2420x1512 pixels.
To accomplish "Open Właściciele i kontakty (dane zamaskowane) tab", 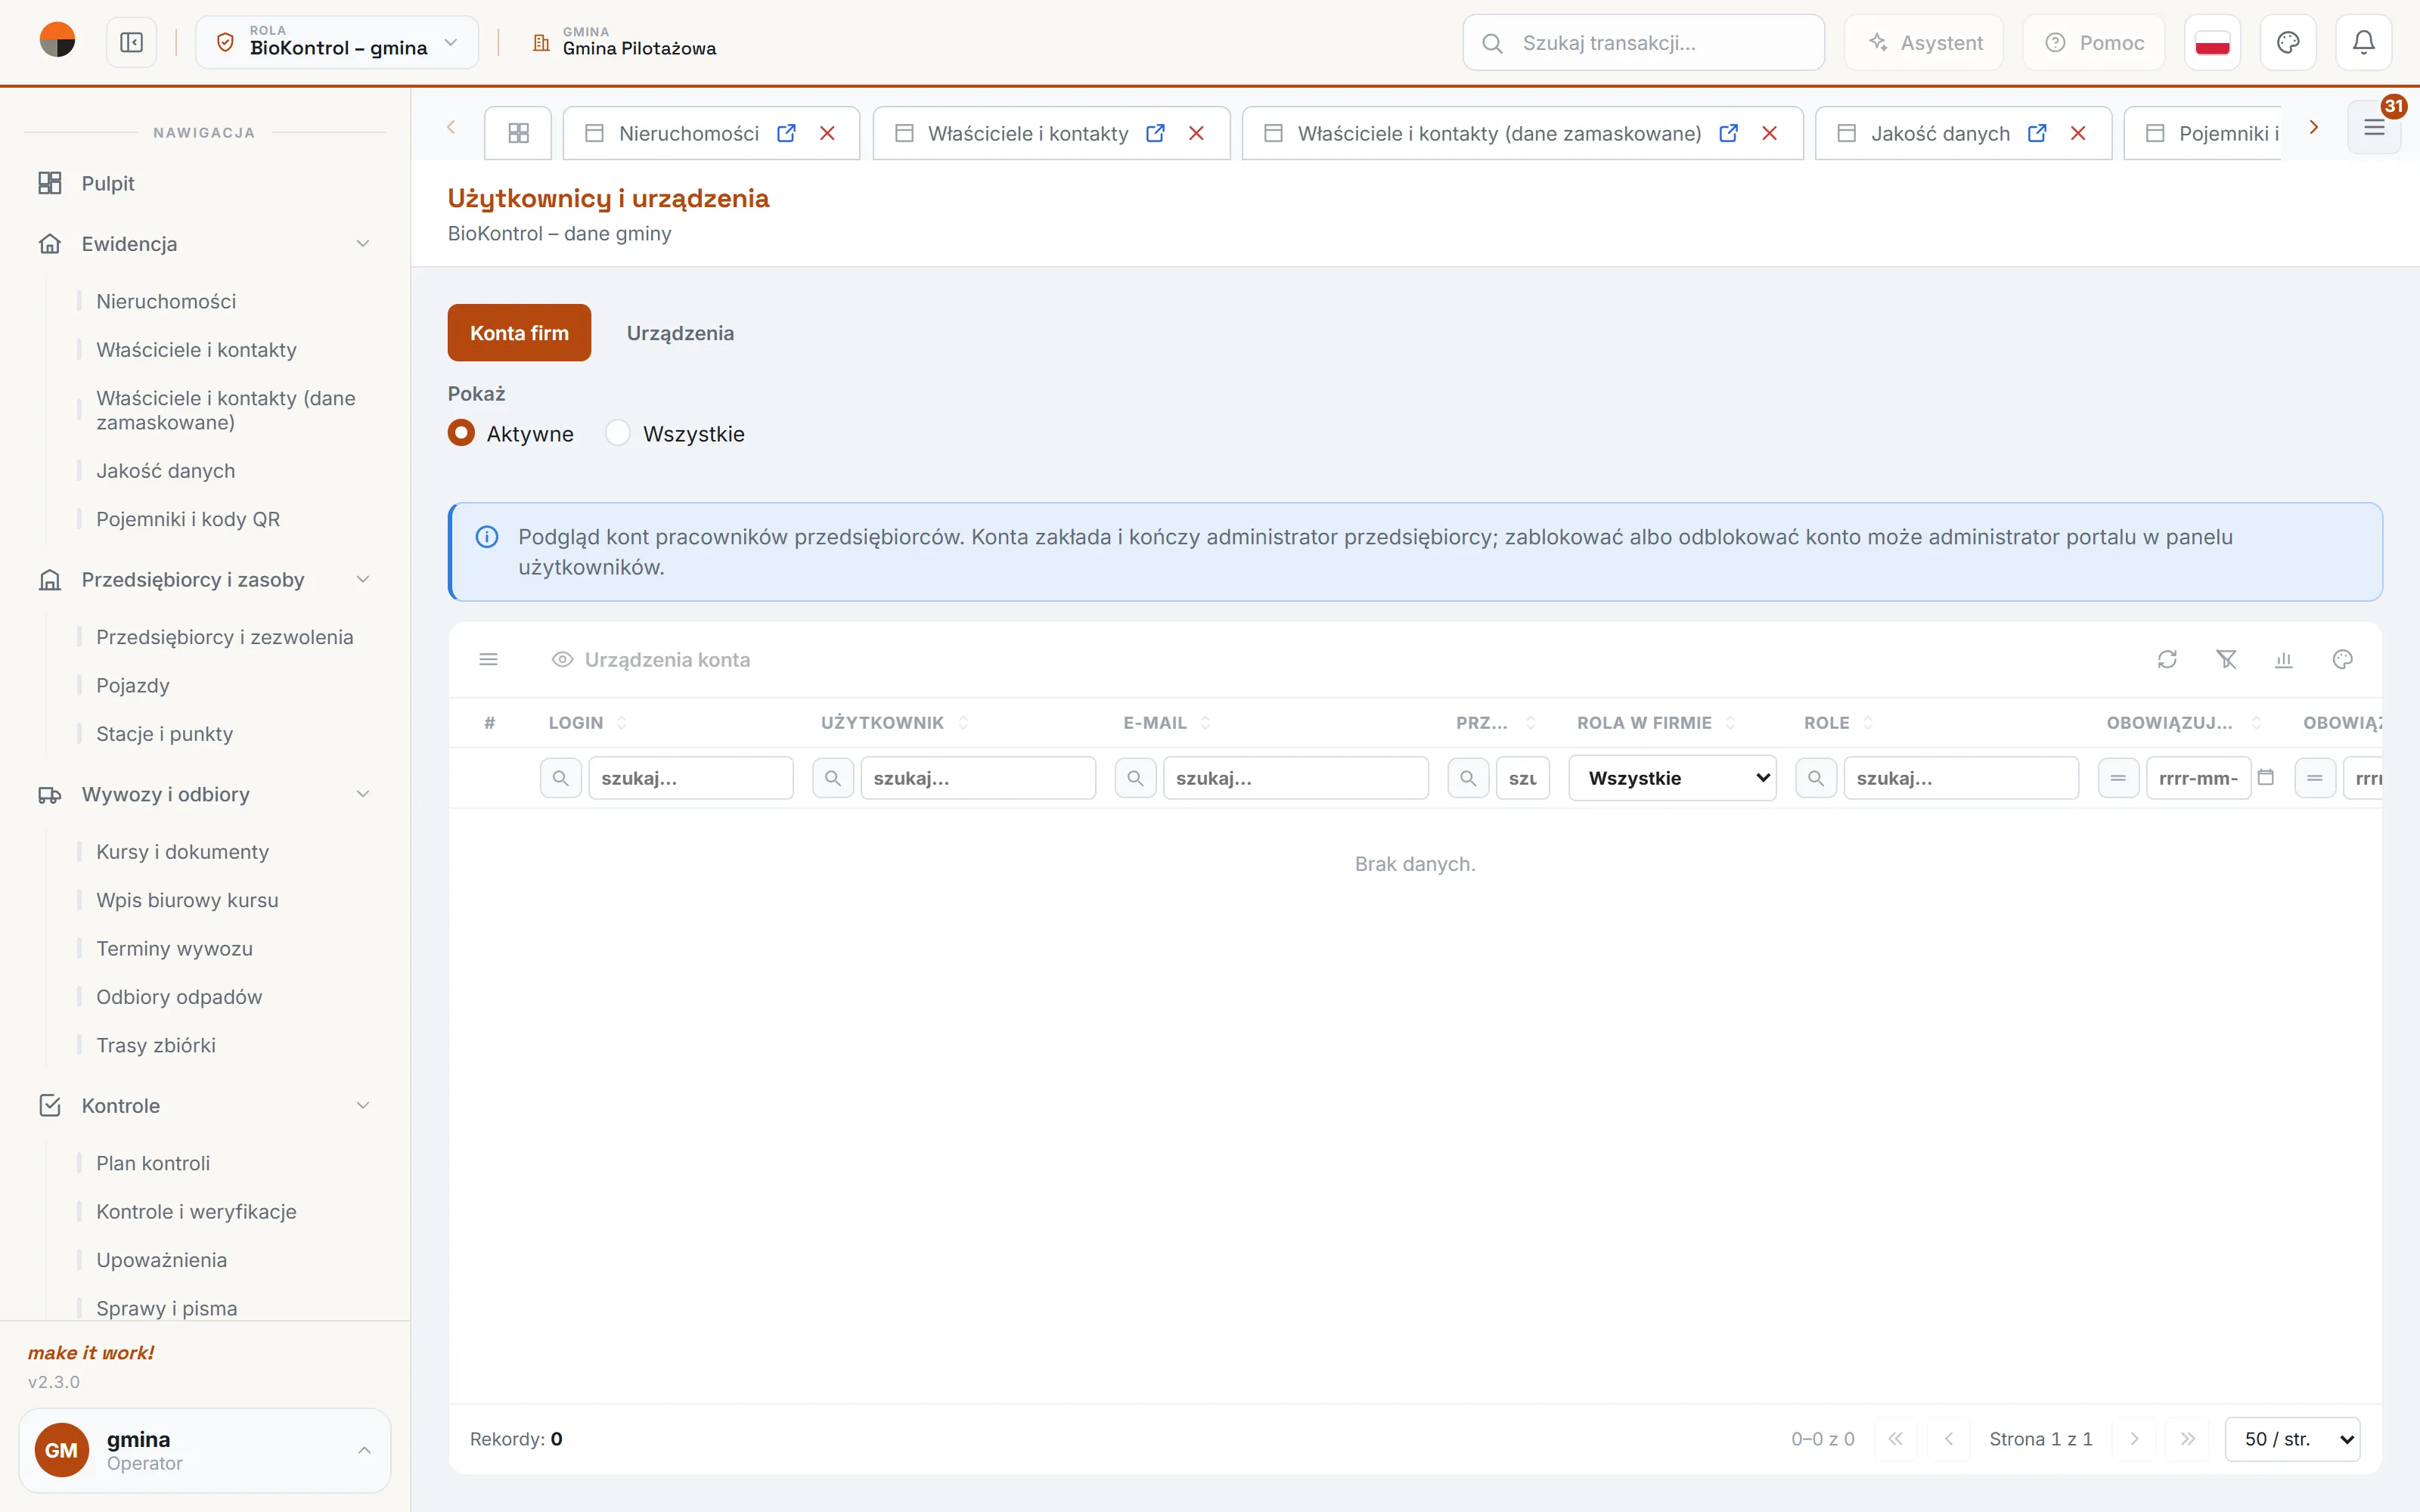I will point(1498,133).
